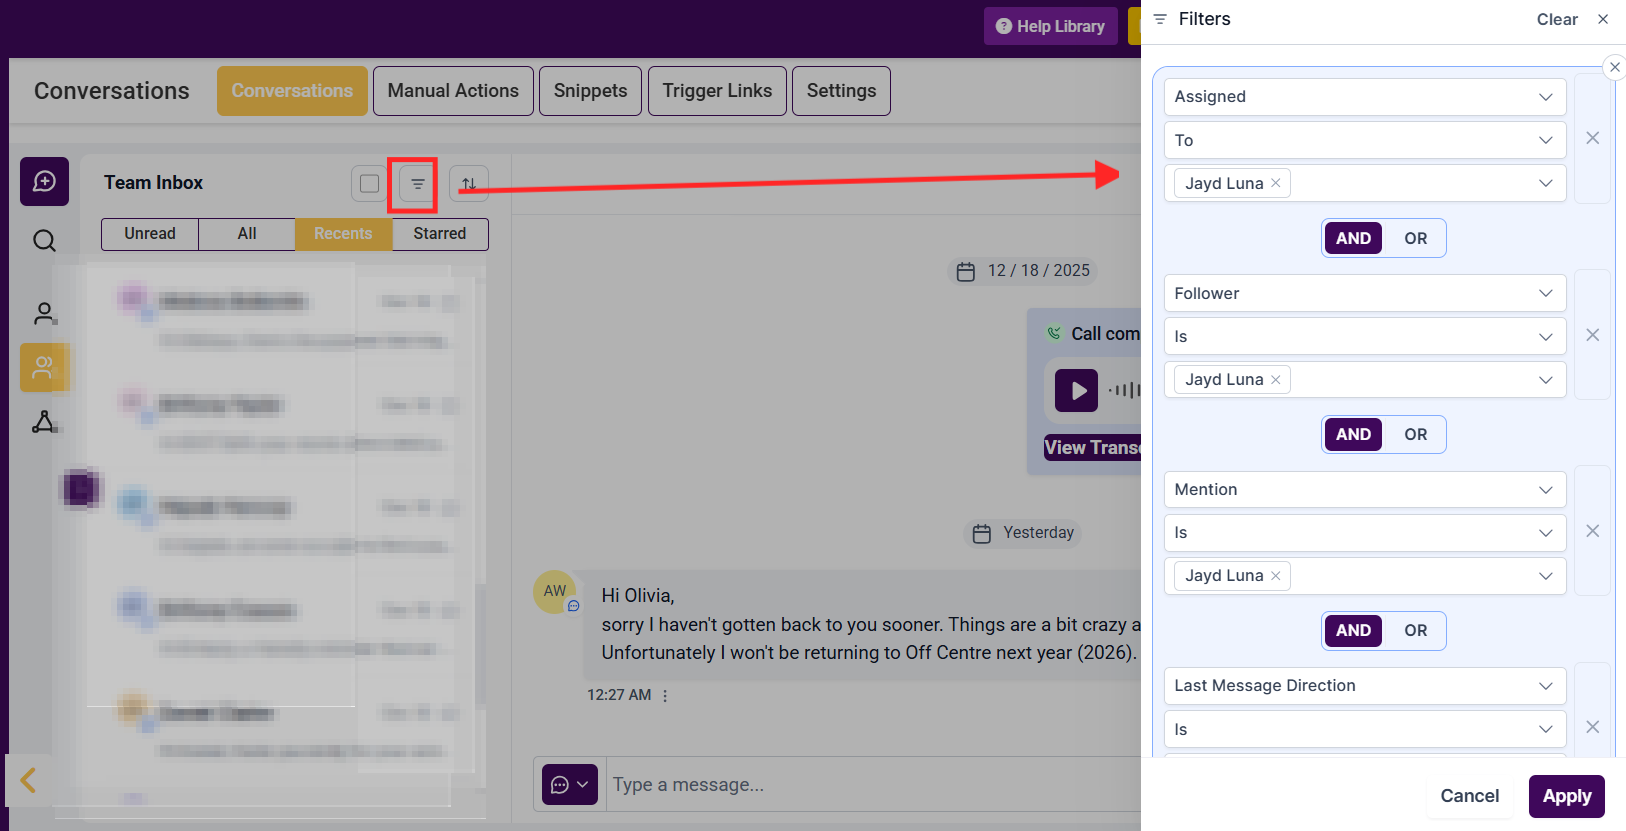This screenshot has height=831, width=1626.
Task: Close the Filters panel
Action: tap(1603, 19)
